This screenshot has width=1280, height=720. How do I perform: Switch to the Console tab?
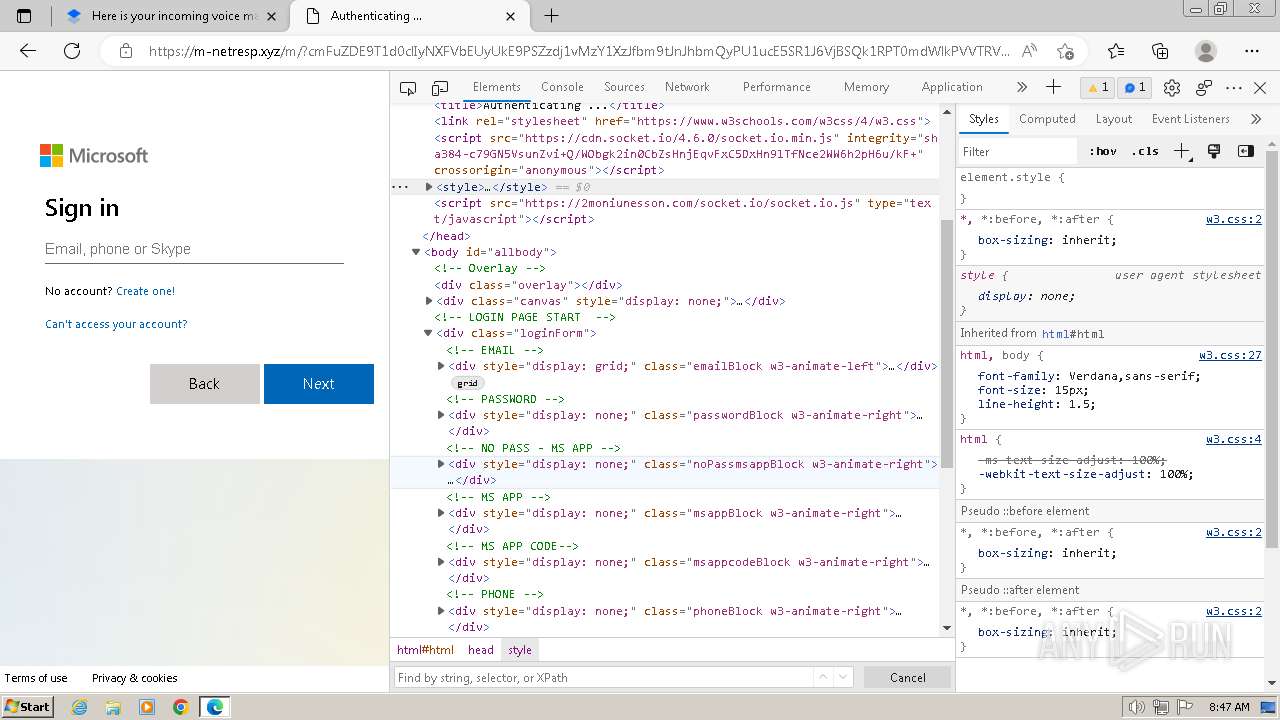point(562,87)
